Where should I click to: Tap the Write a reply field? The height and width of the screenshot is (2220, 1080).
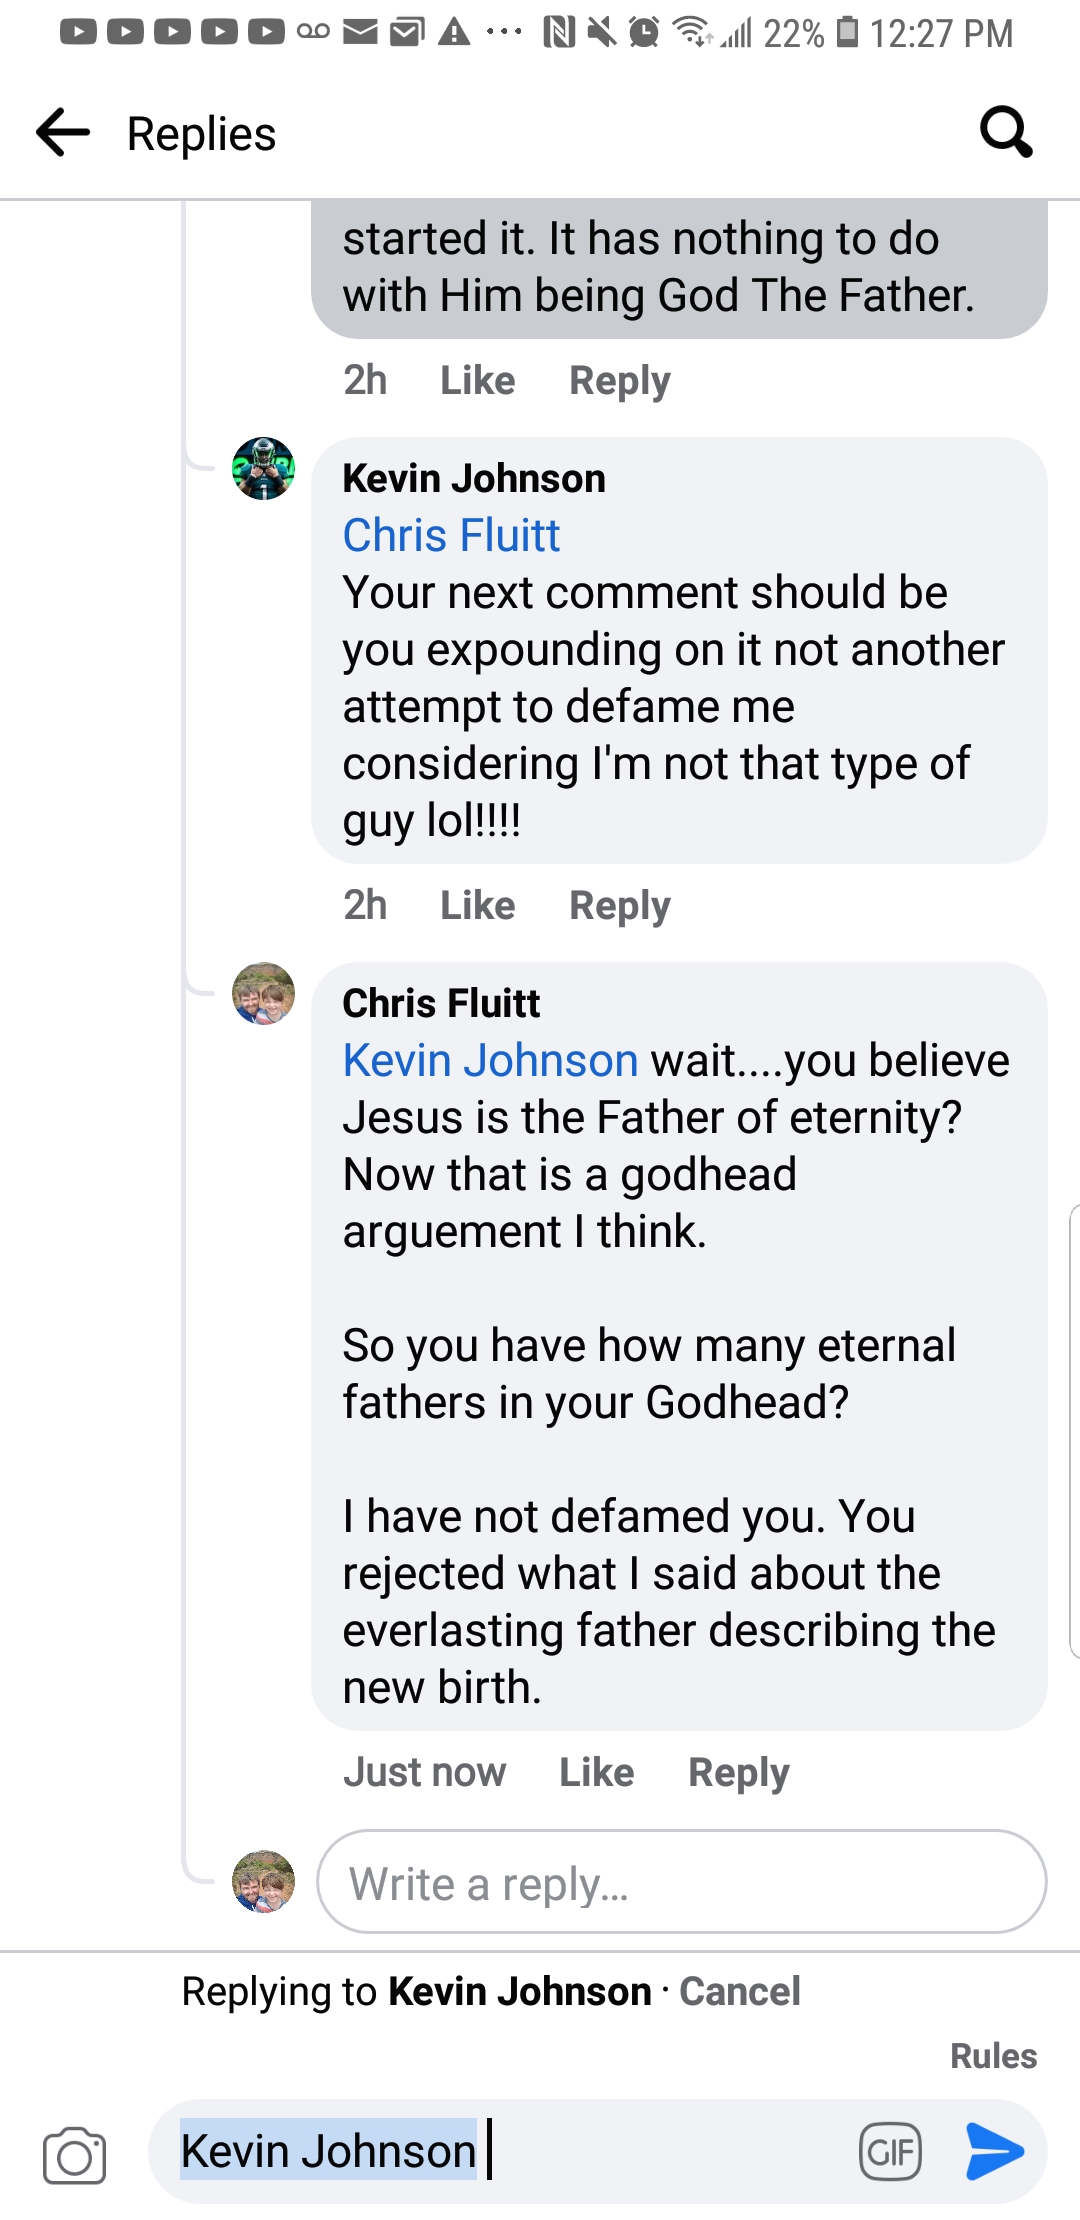point(680,1883)
